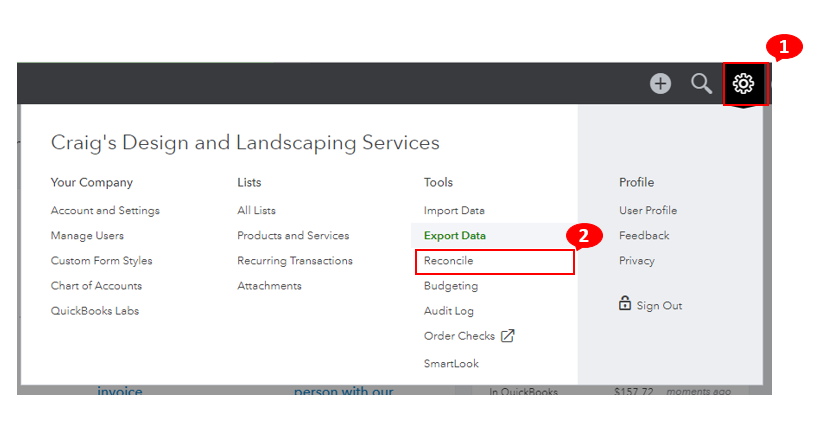Select the highlighted Export Data option
The image size is (816, 427).
[455, 236]
